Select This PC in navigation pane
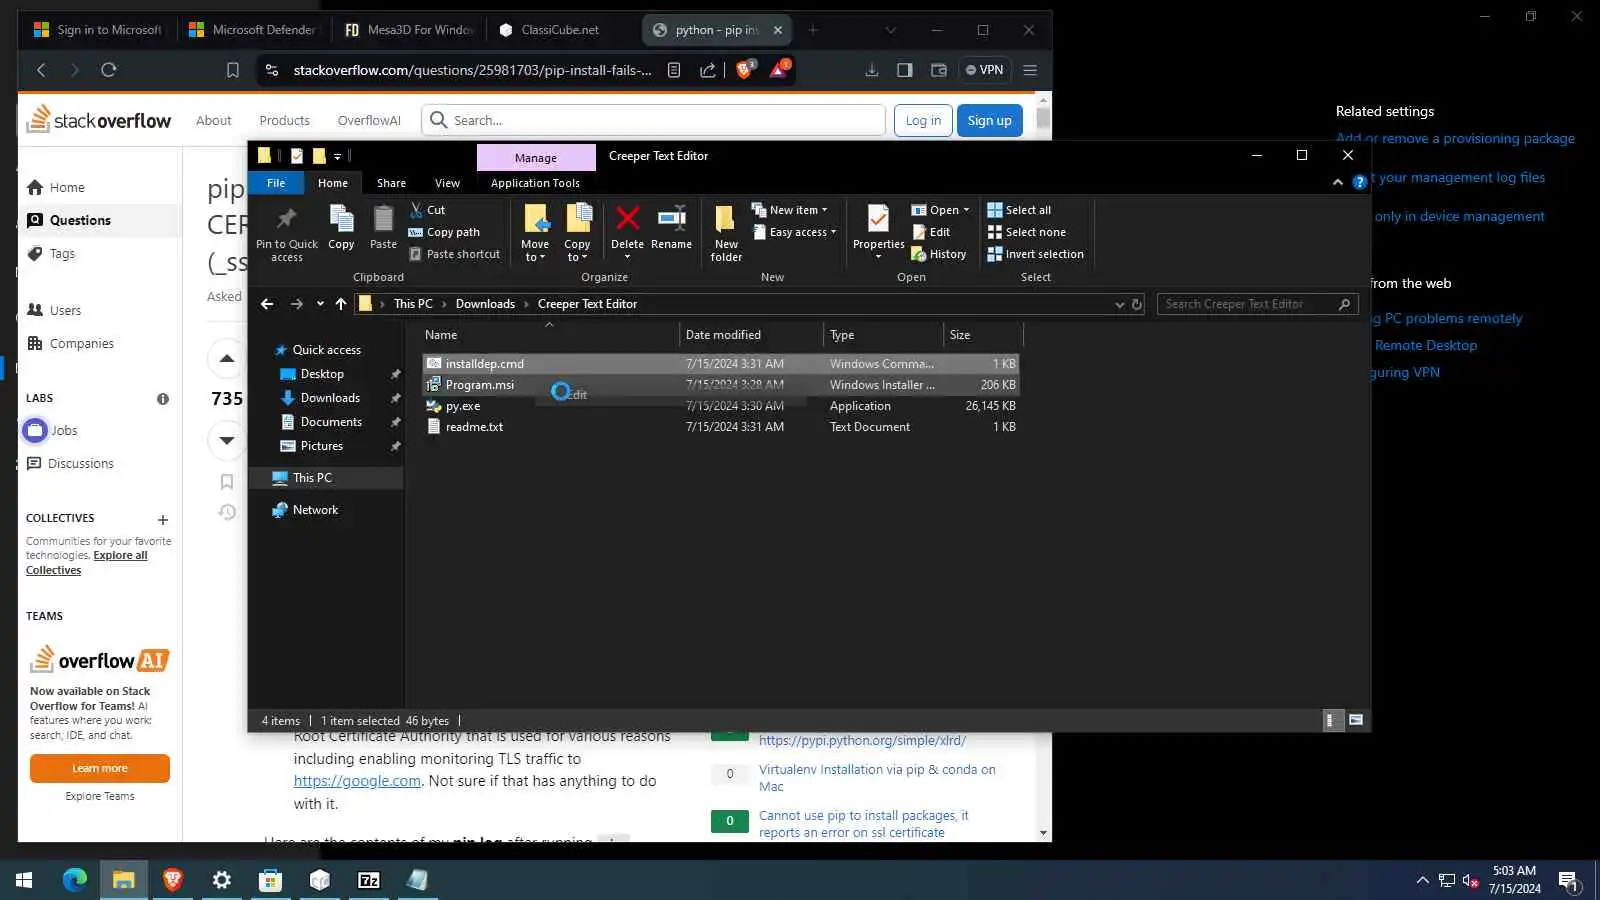 [312, 478]
